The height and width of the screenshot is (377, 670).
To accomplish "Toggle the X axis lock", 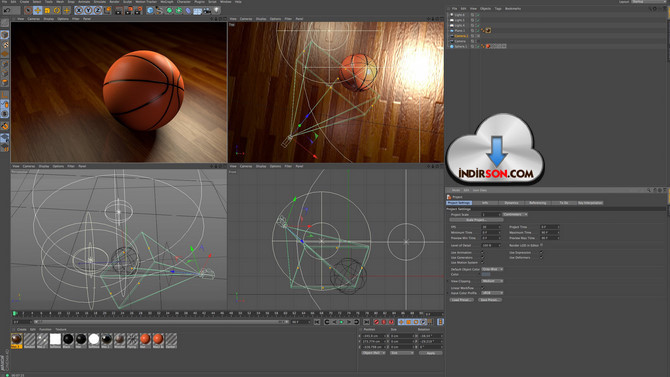I will pos(79,10).
